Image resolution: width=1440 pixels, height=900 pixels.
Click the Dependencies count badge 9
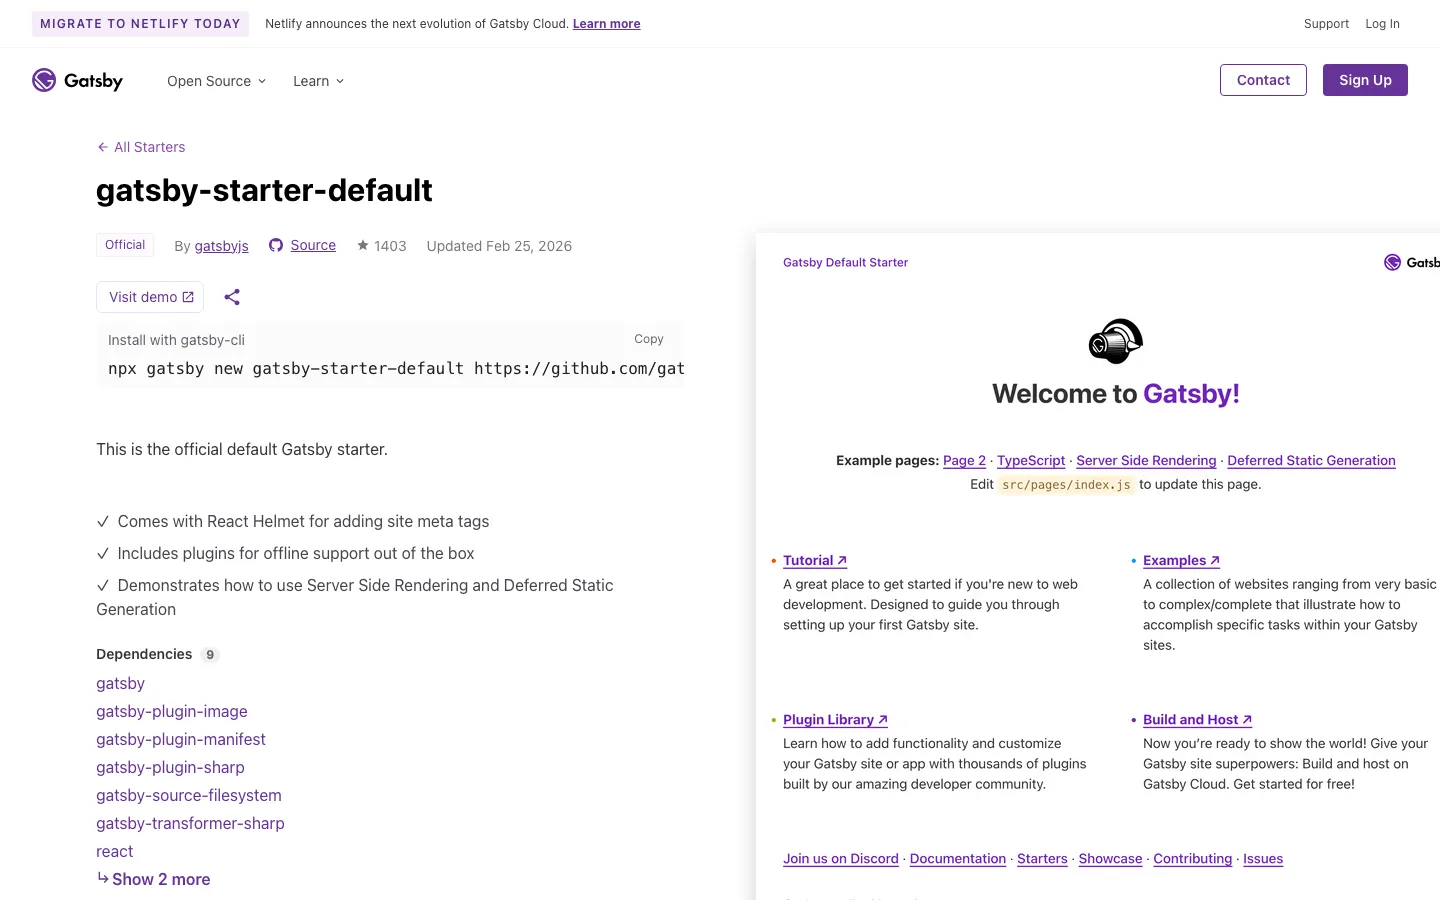[210, 655]
